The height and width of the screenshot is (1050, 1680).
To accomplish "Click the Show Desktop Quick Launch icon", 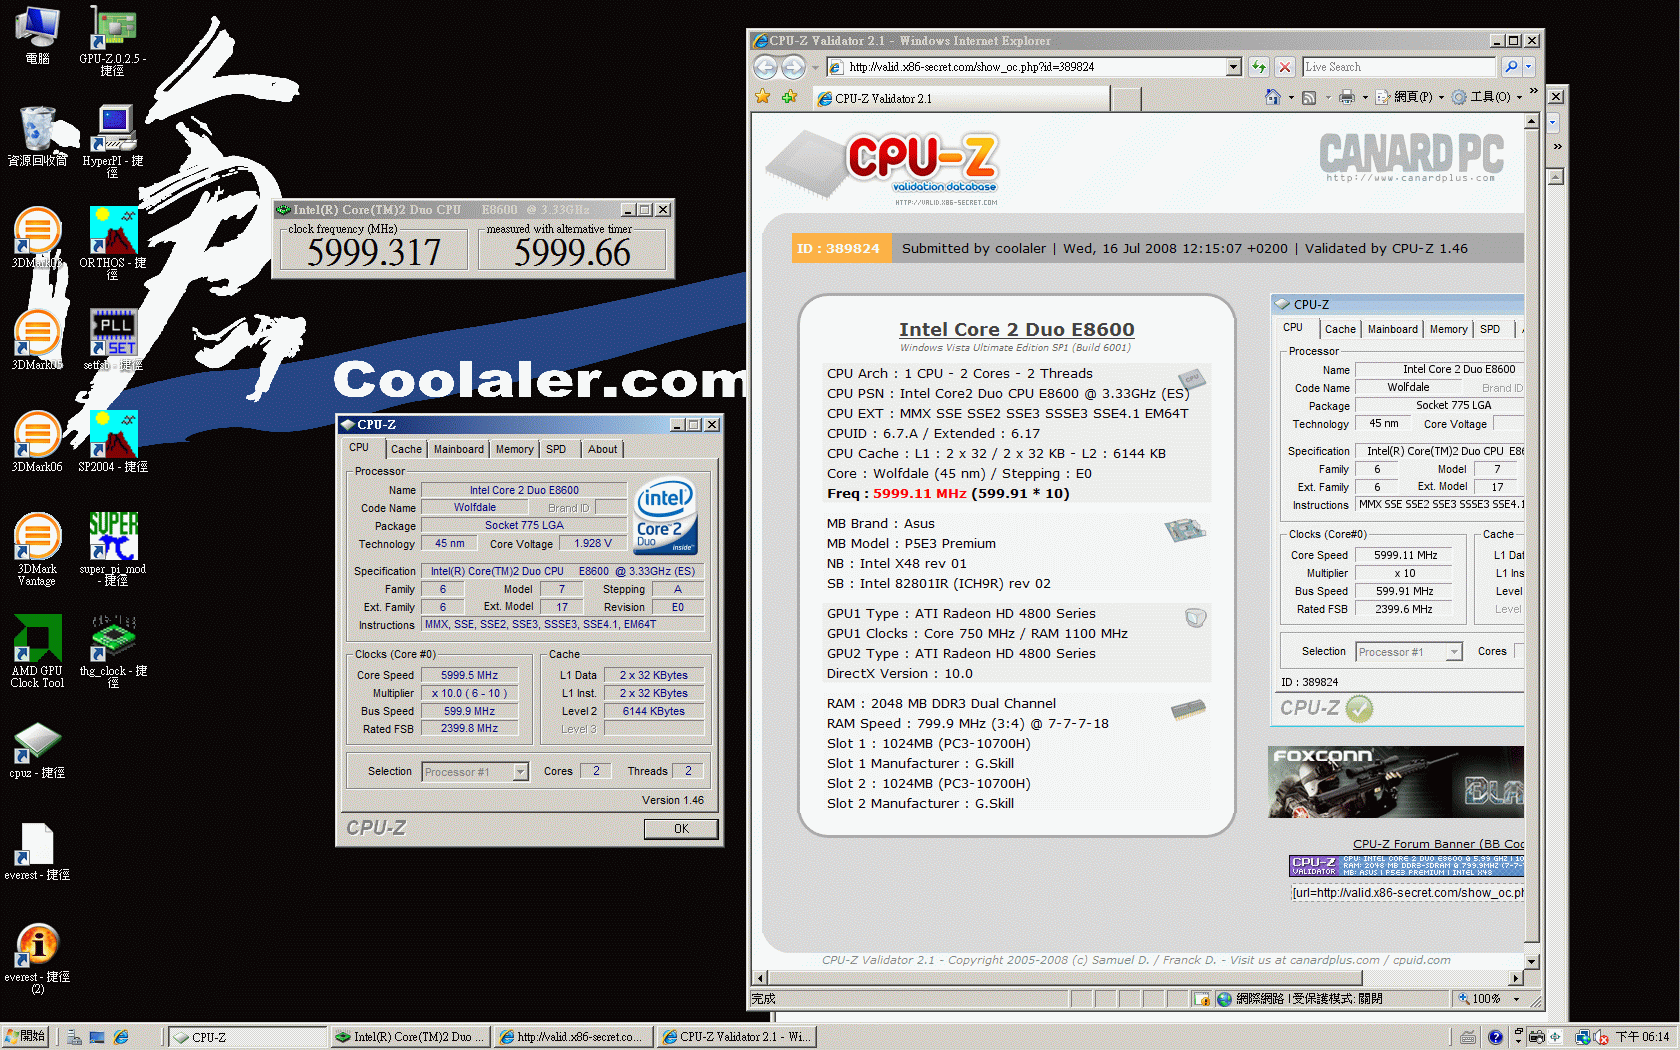I will (x=97, y=1037).
